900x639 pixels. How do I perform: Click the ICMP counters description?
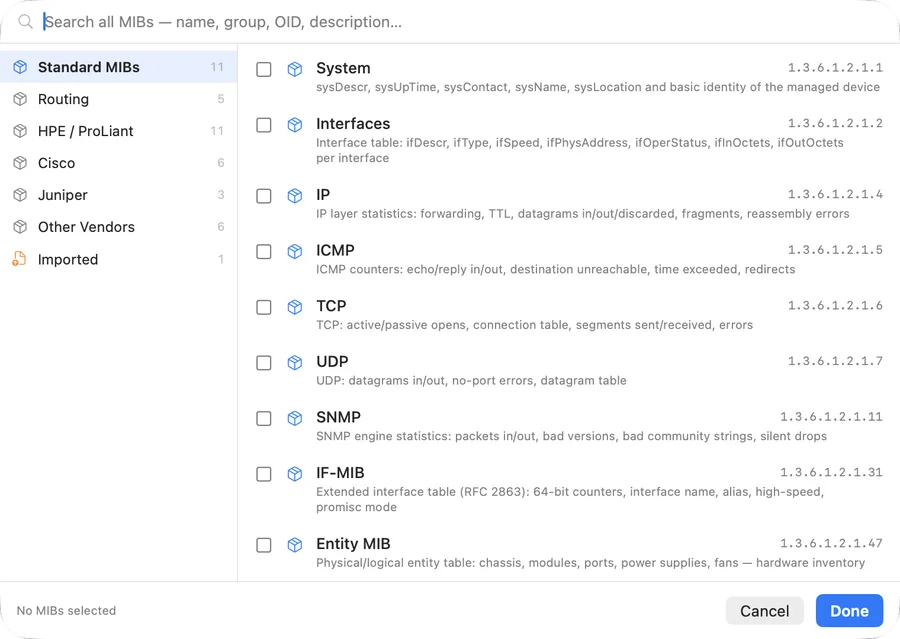coord(556,269)
